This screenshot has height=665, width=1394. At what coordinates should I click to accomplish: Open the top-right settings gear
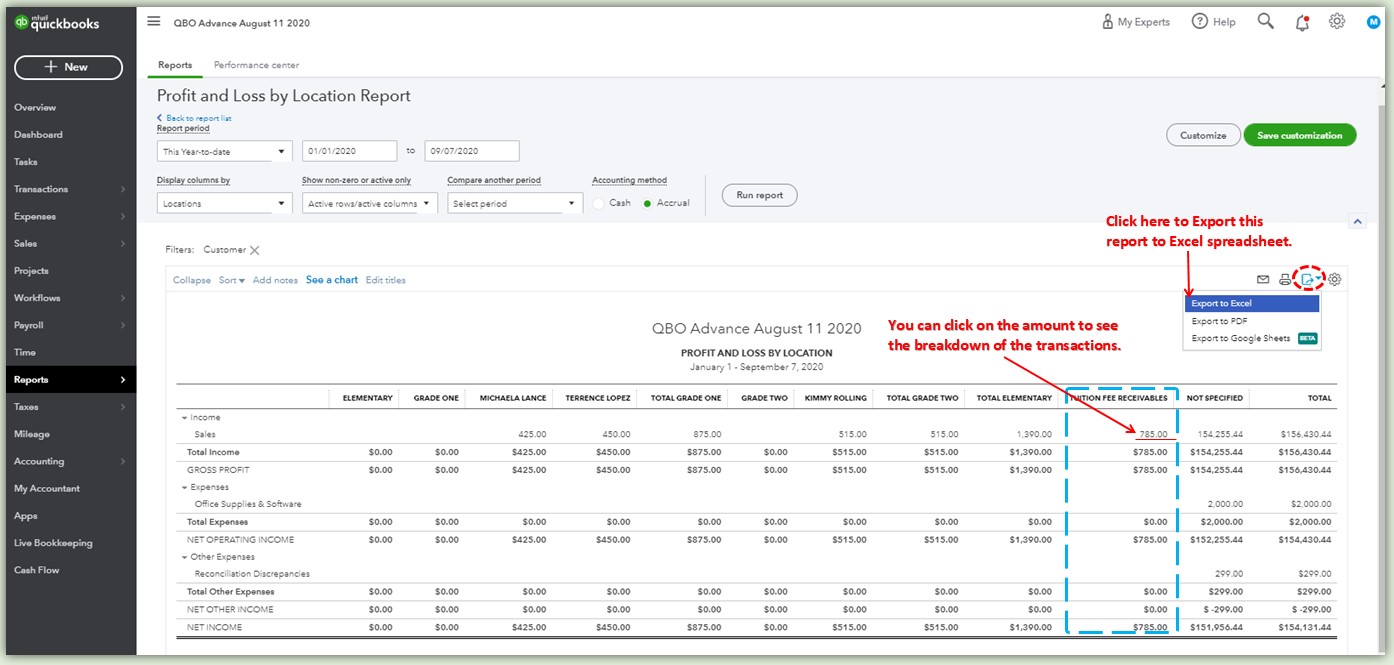(1336, 21)
